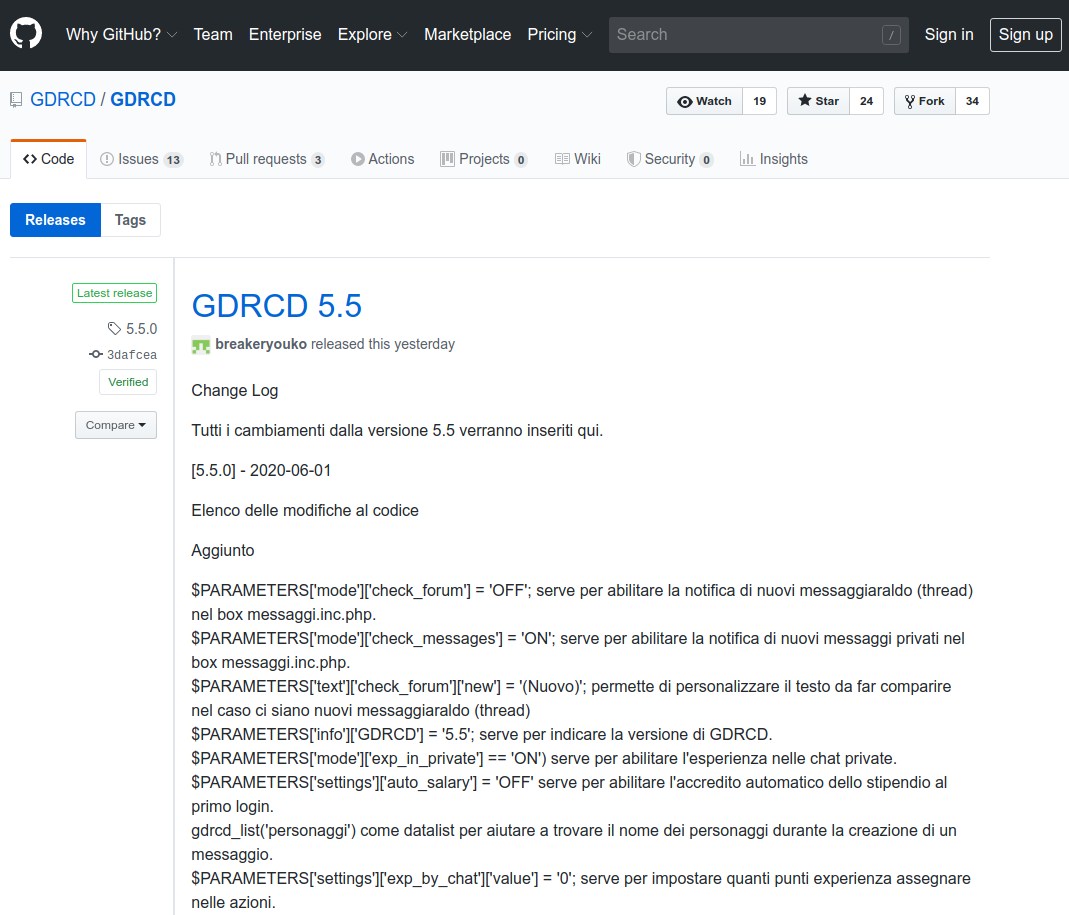This screenshot has height=915, width=1069.
Task: Click the repository book icon beside GDRCD
Action: [x=16, y=100]
